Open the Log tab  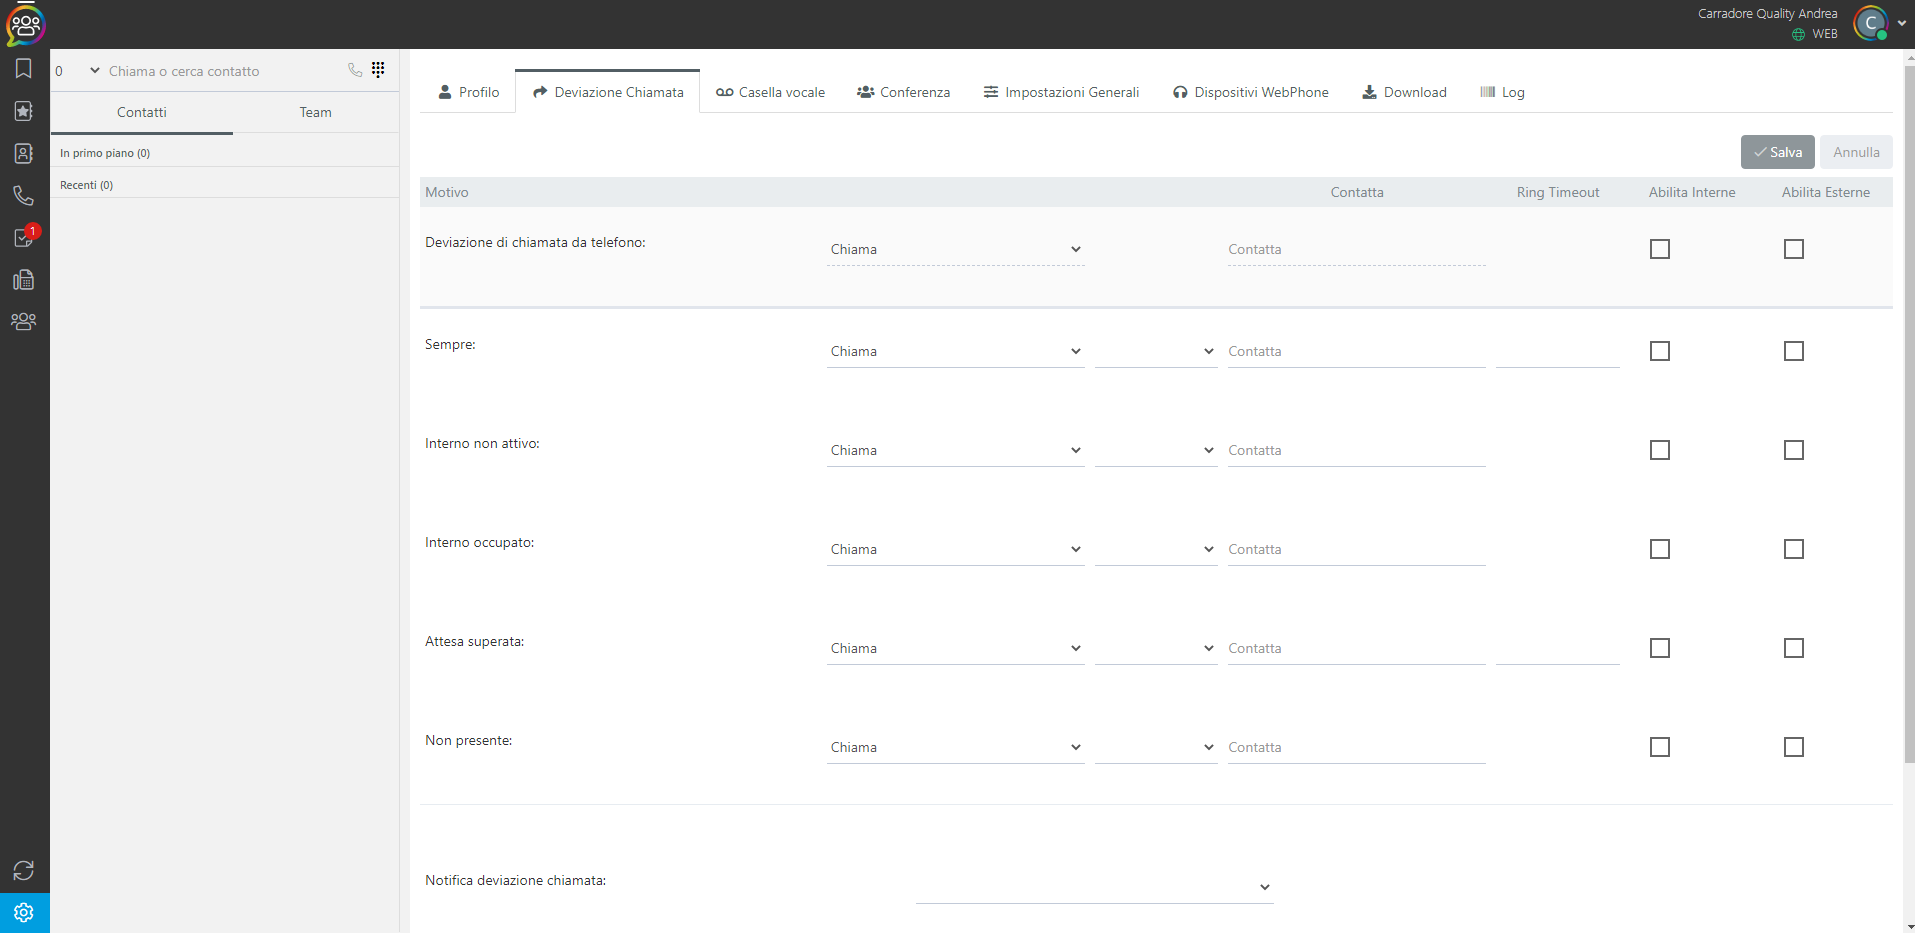click(1503, 92)
